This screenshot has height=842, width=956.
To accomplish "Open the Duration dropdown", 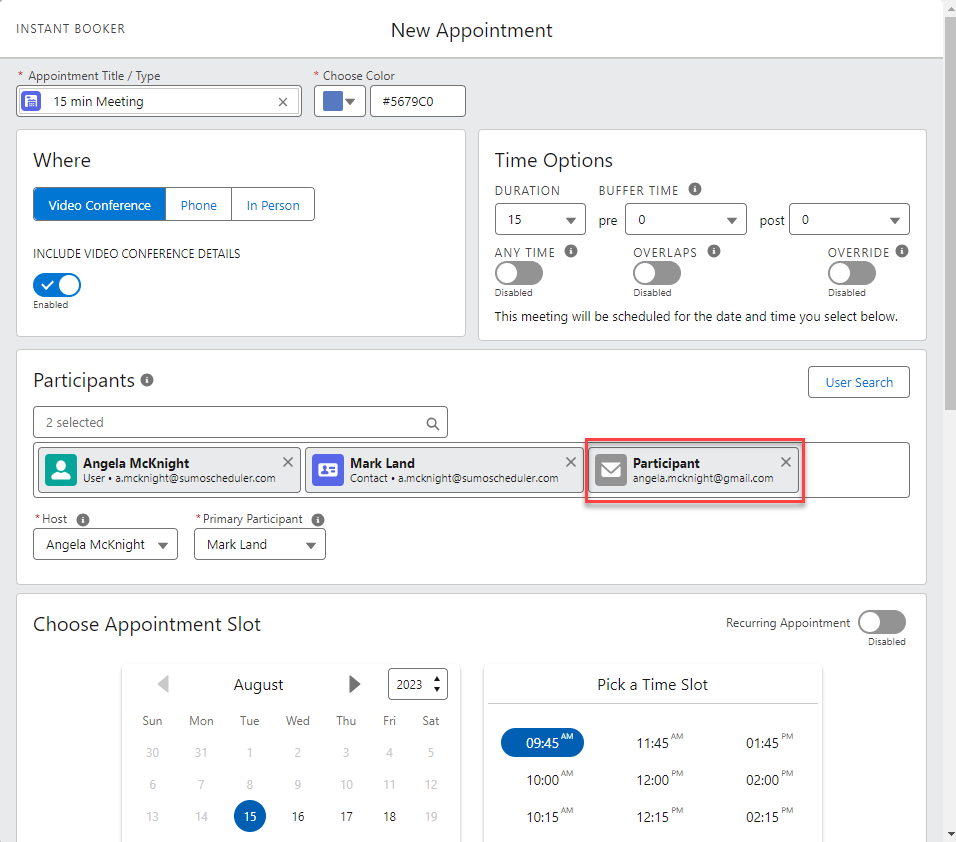I will tap(540, 220).
